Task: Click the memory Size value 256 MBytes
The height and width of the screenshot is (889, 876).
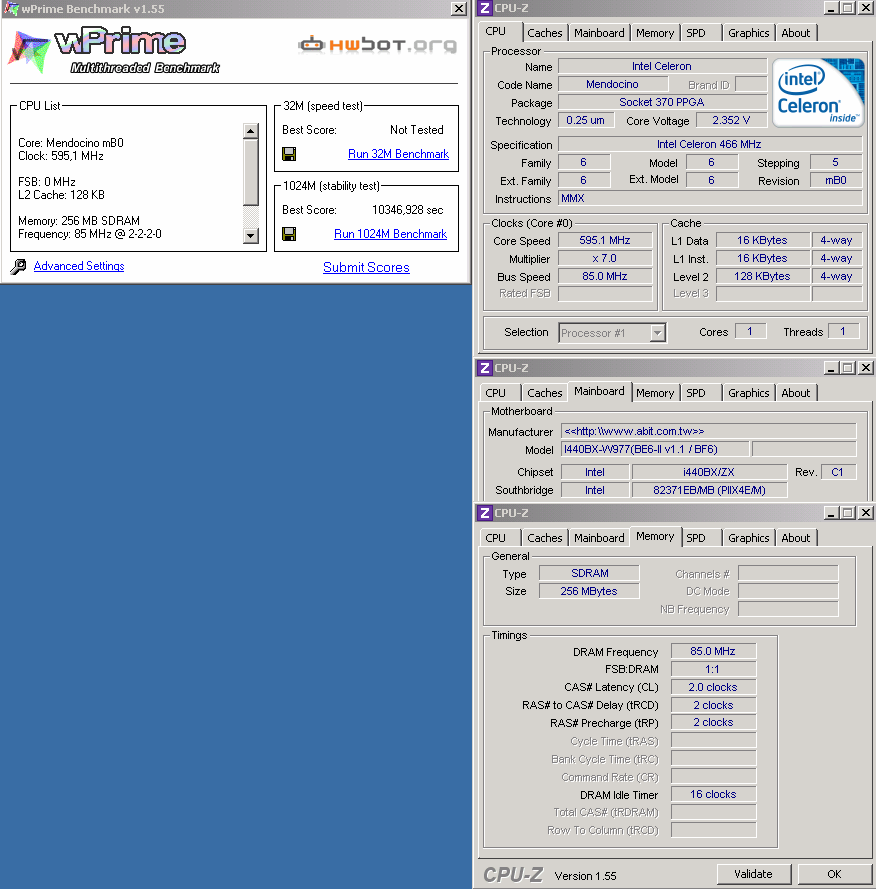Action: click(x=589, y=591)
